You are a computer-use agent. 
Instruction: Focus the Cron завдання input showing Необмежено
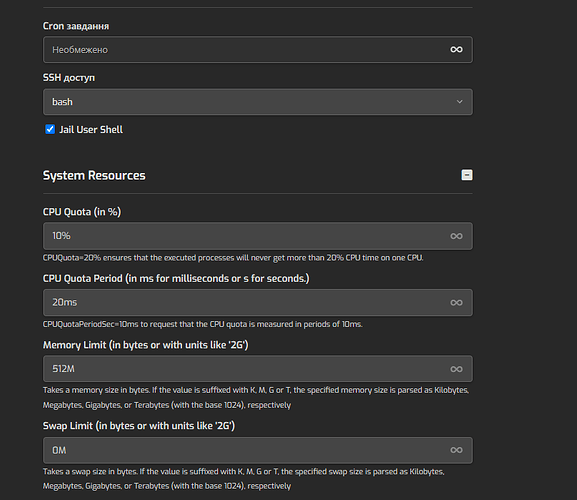click(258, 49)
